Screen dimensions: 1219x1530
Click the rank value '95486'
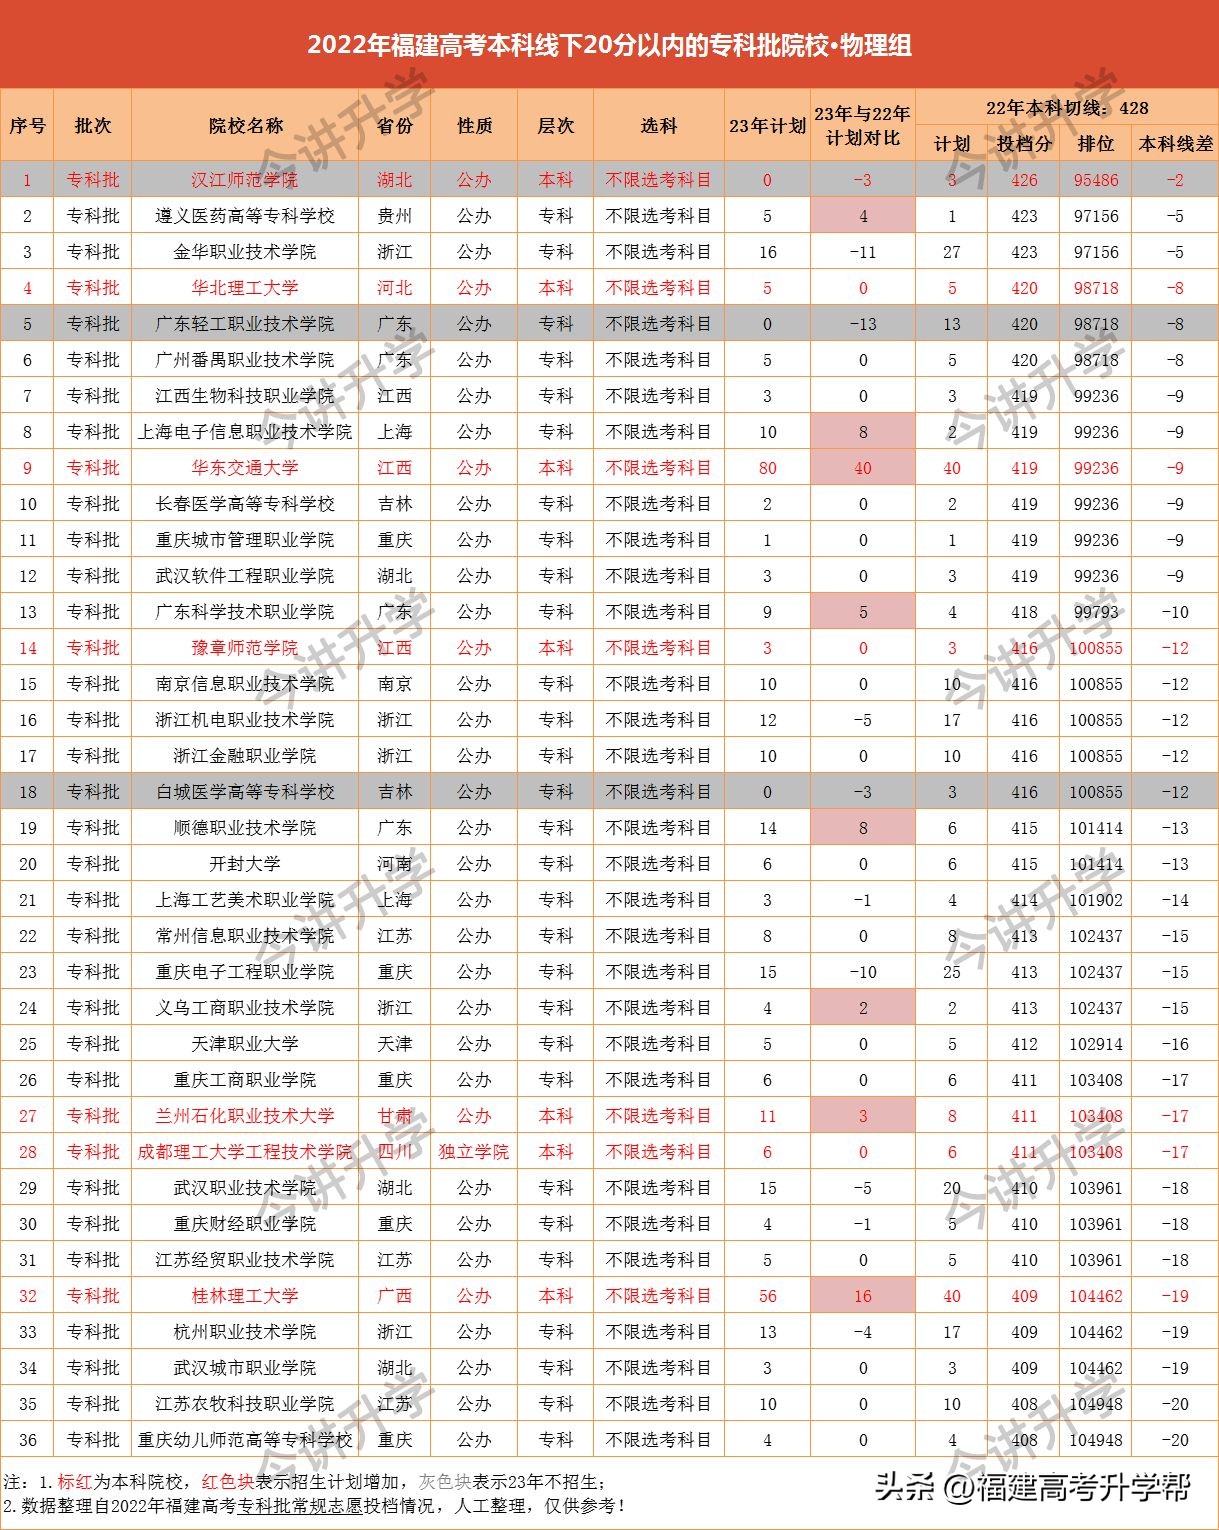point(1096,180)
